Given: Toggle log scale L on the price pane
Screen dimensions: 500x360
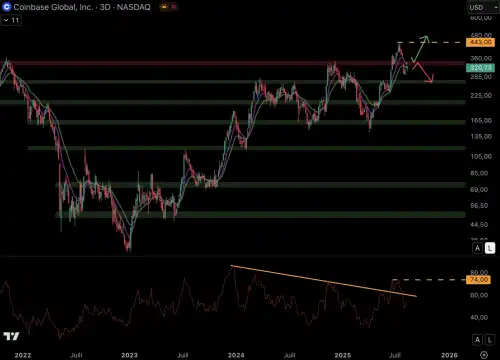Looking at the screenshot, I should pyautogui.click(x=490, y=248).
